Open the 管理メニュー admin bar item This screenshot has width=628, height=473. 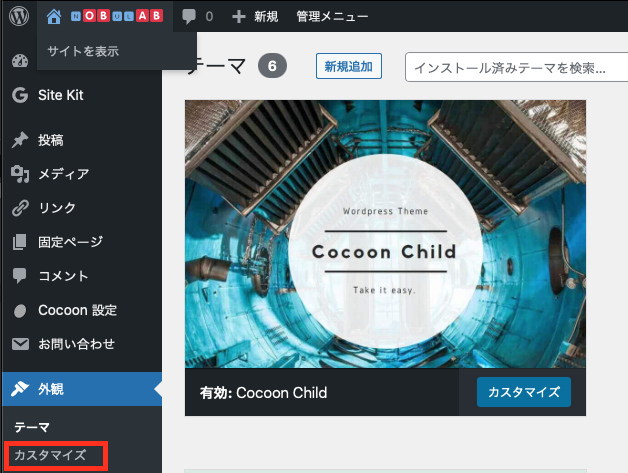click(x=332, y=16)
